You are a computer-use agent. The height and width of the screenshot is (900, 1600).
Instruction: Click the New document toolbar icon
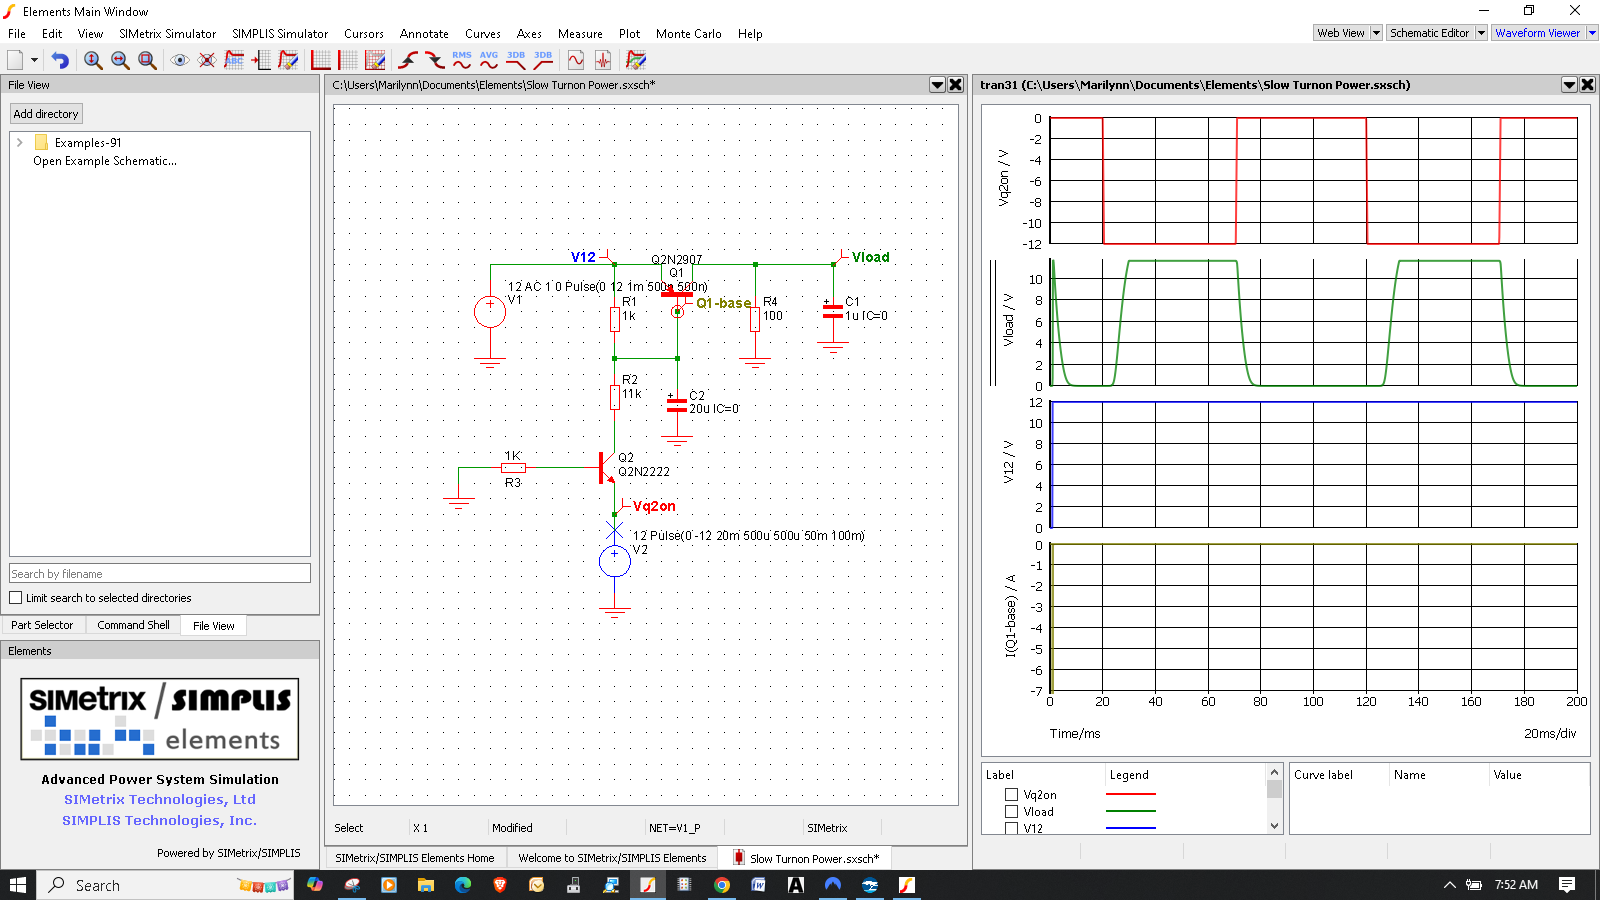[15, 60]
